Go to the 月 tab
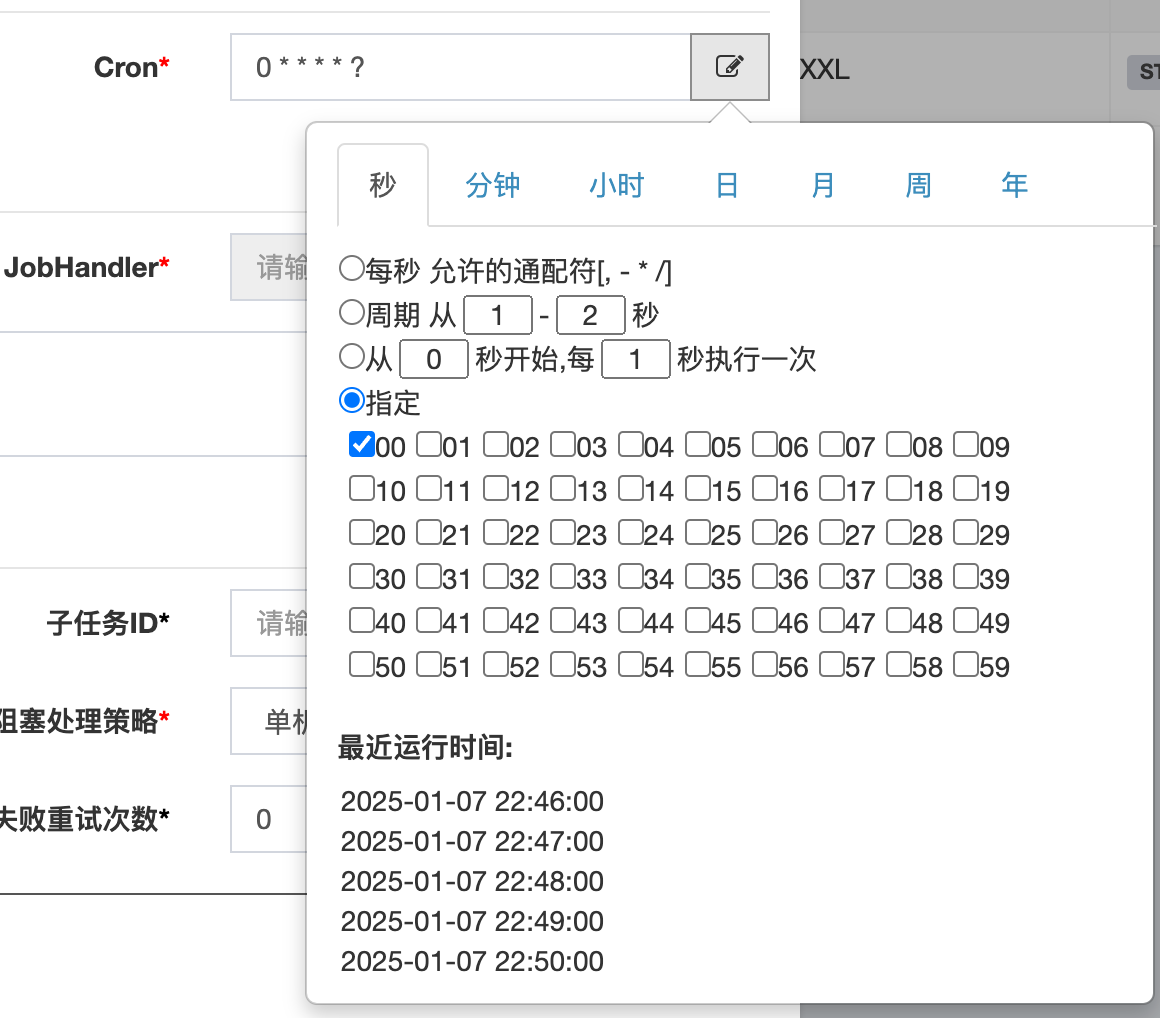 822,185
